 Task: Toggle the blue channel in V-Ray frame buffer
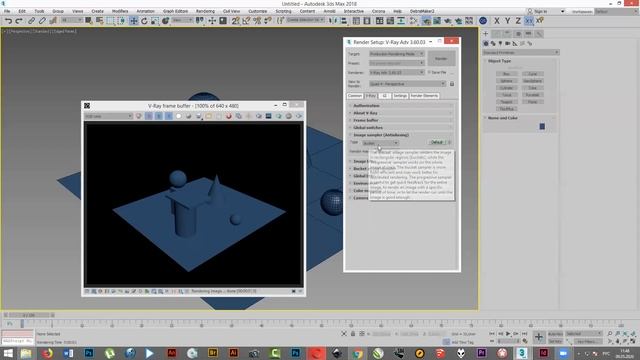point(169,116)
